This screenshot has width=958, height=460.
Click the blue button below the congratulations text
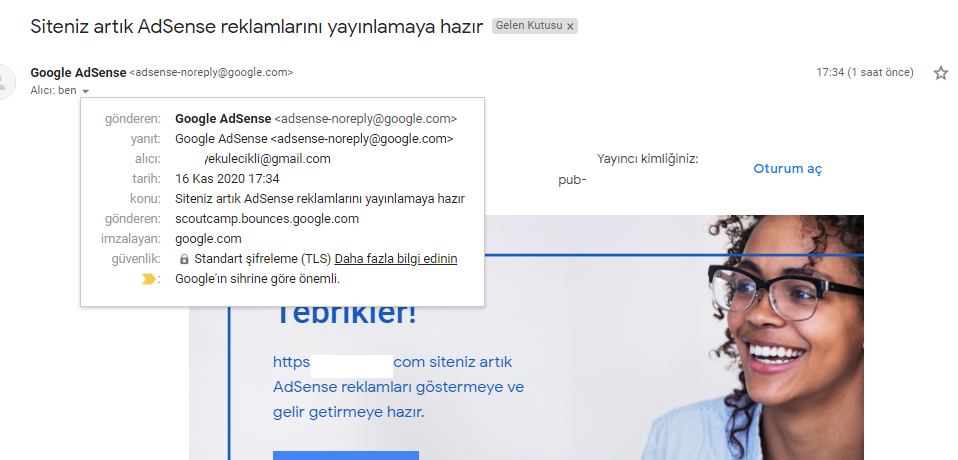click(x=346, y=455)
